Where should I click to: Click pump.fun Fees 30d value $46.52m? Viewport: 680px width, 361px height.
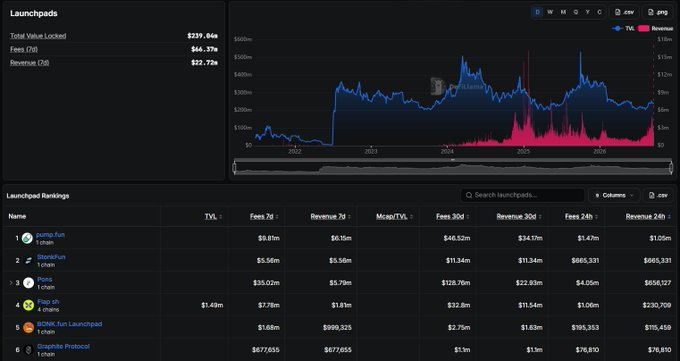(x=457, y=238)
